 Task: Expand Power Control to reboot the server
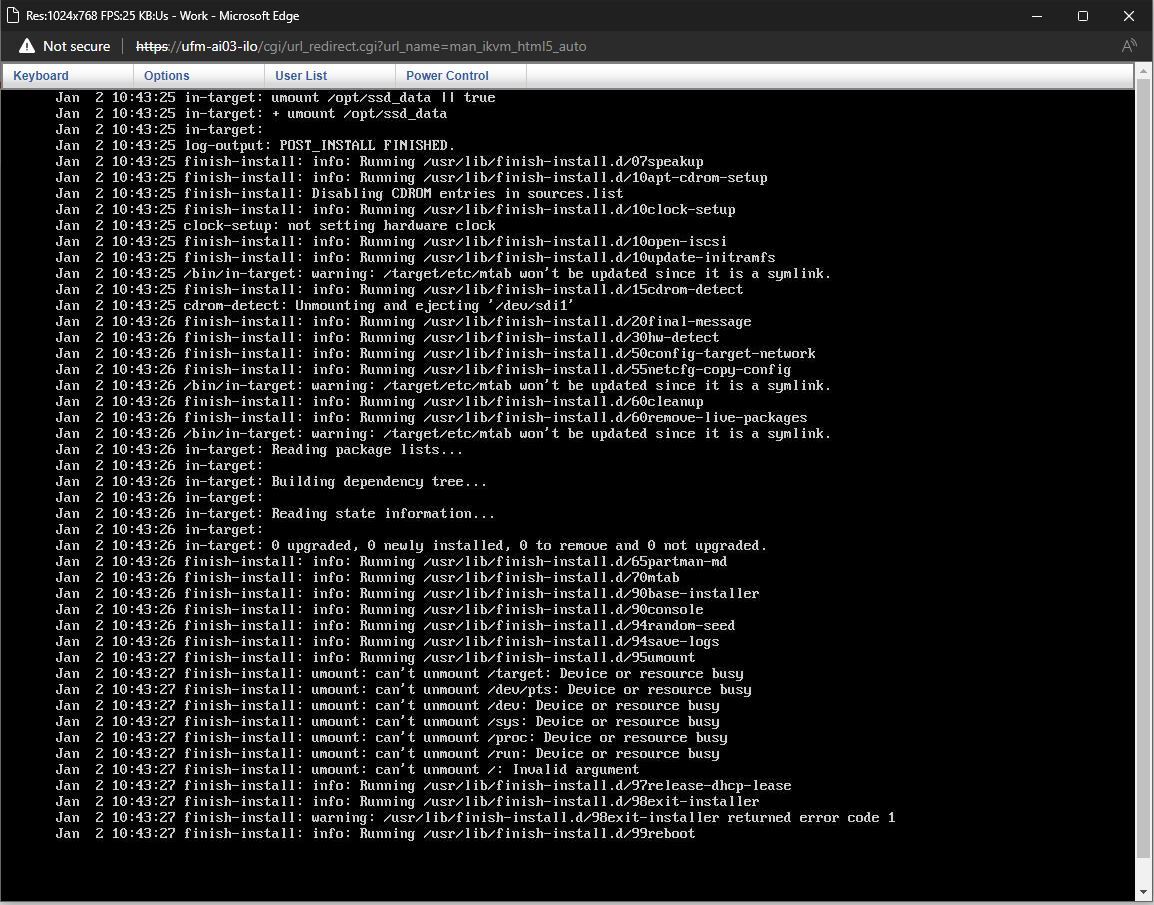(446, 75)
